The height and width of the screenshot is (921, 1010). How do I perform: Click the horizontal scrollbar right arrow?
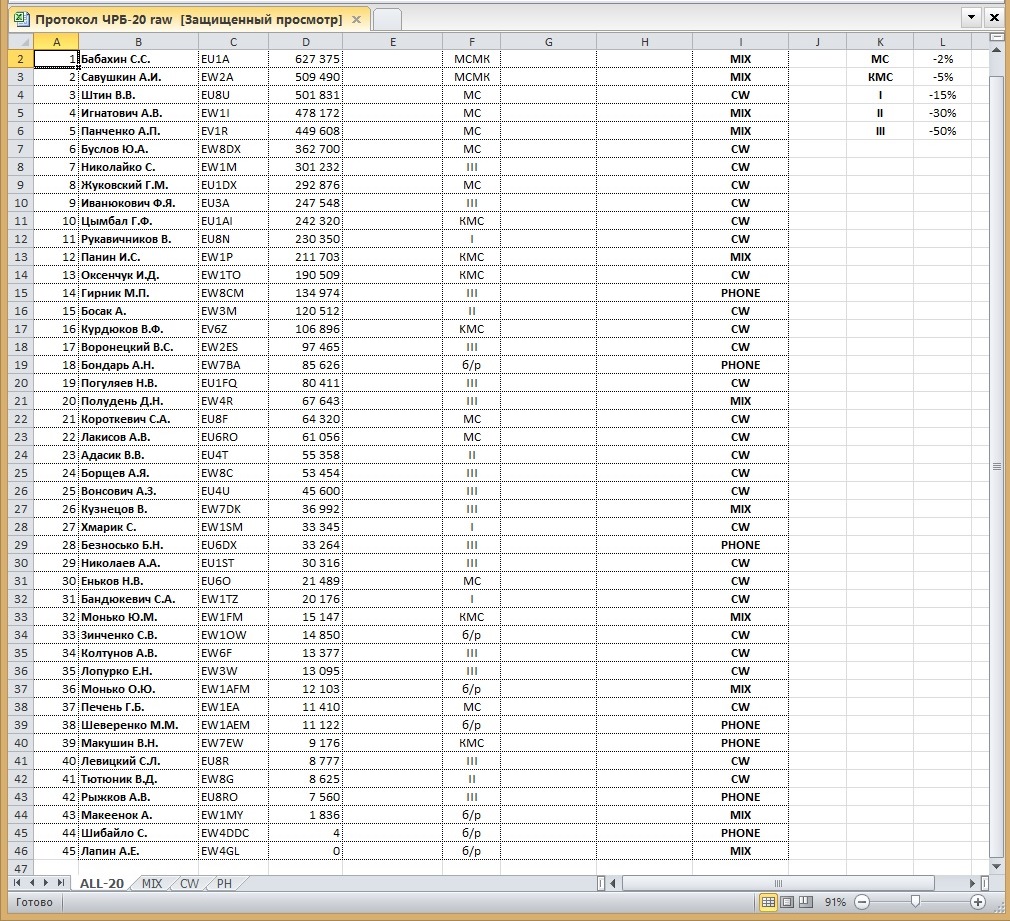point(973,884)
